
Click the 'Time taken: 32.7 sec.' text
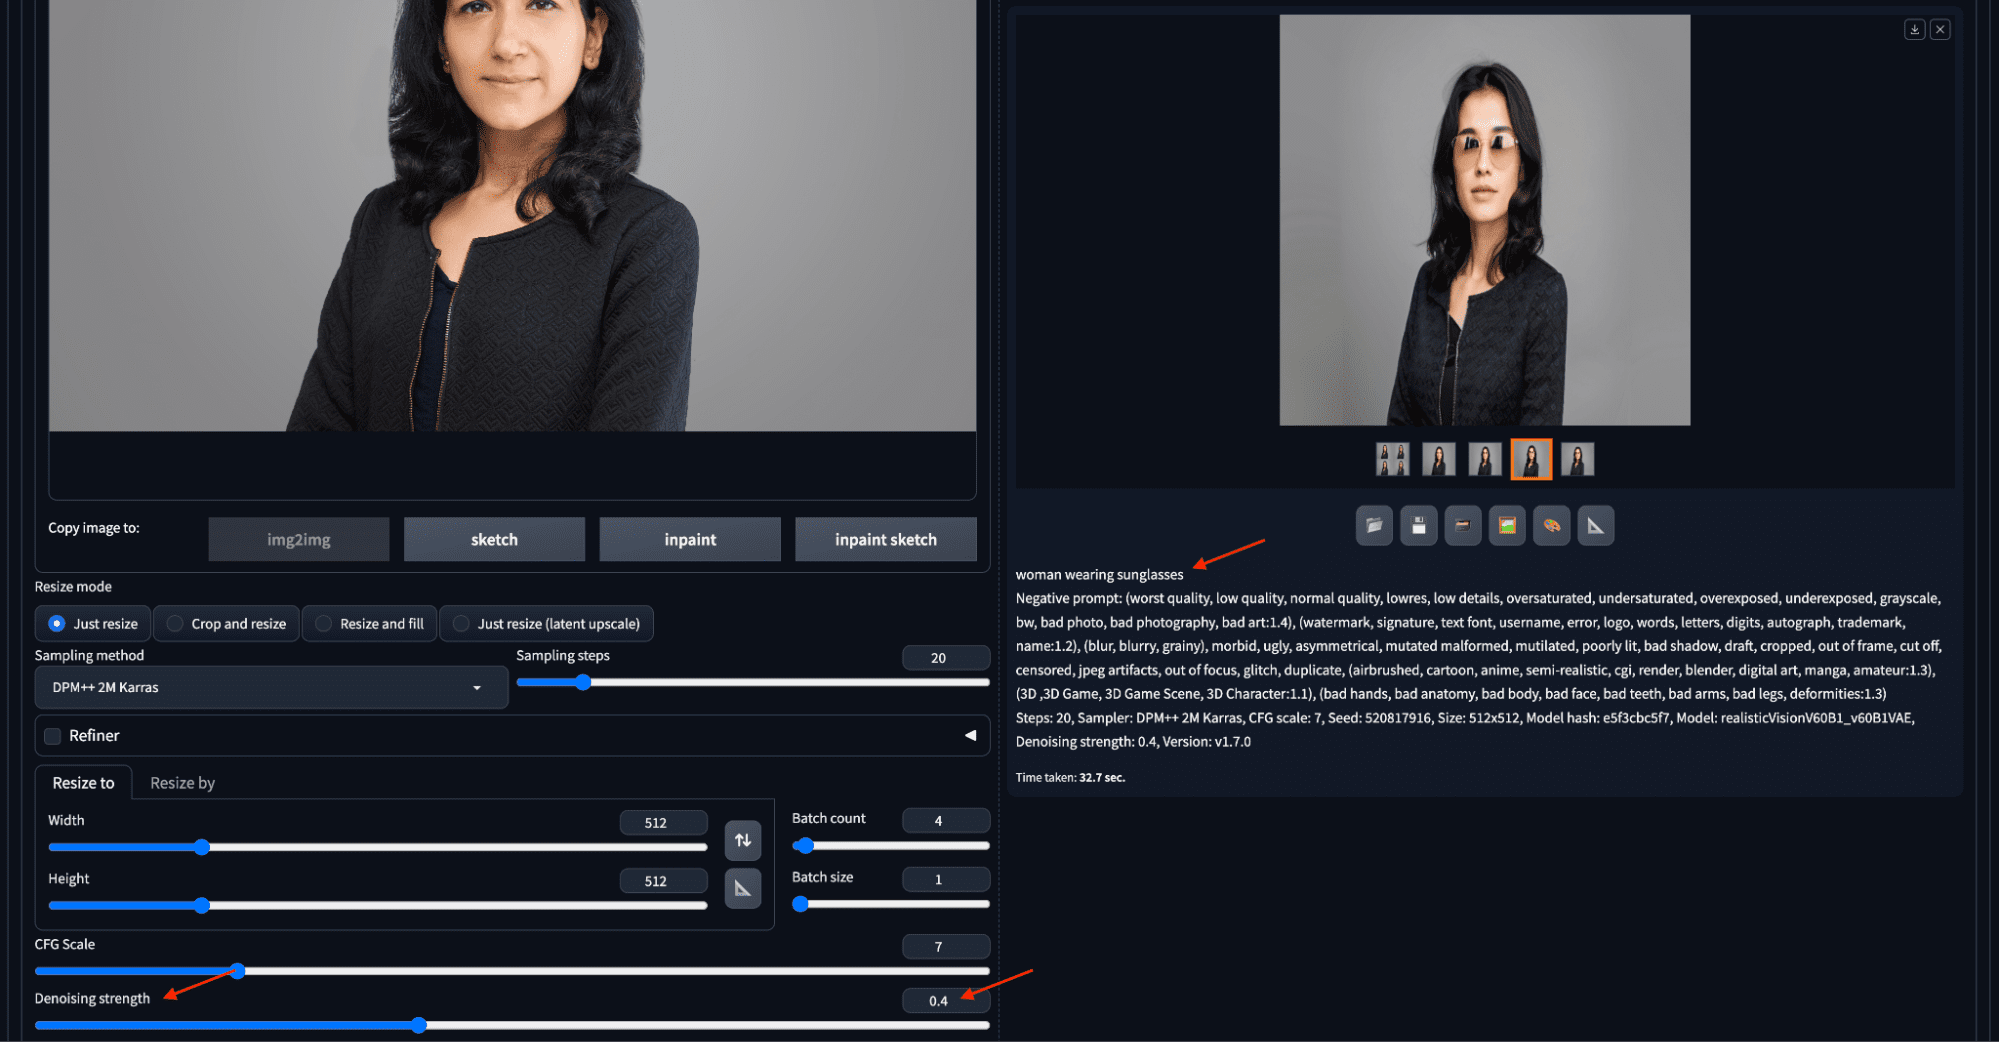click(1070, 778)
